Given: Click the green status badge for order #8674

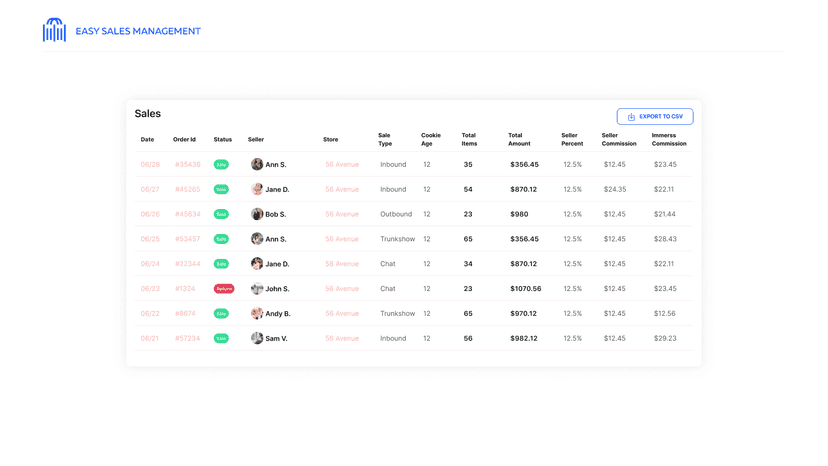Looking at the screenshot, I should (x=221, y=313).
